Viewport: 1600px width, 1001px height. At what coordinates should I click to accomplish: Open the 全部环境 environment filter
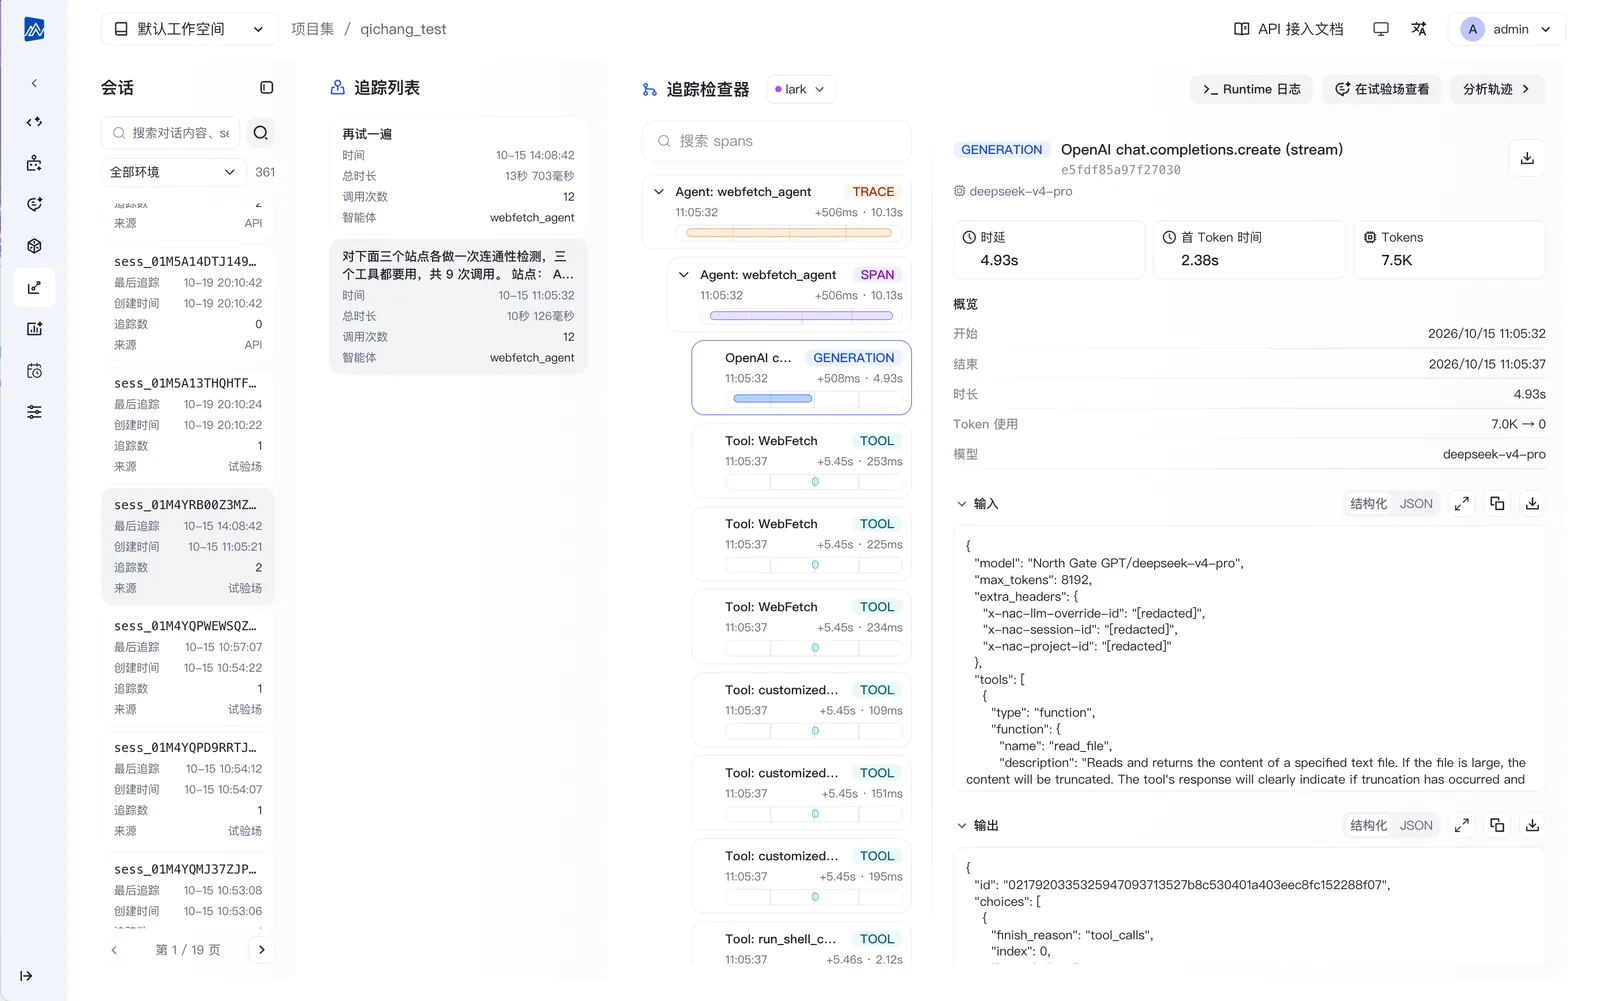pos(173,172)
